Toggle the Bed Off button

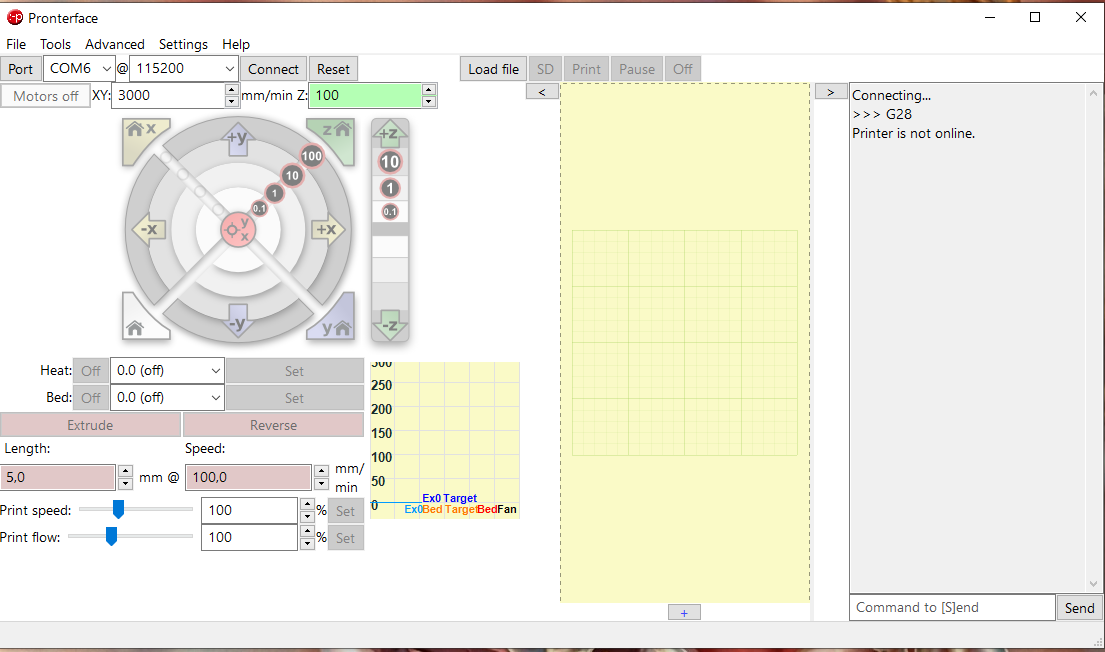point(91,398)
